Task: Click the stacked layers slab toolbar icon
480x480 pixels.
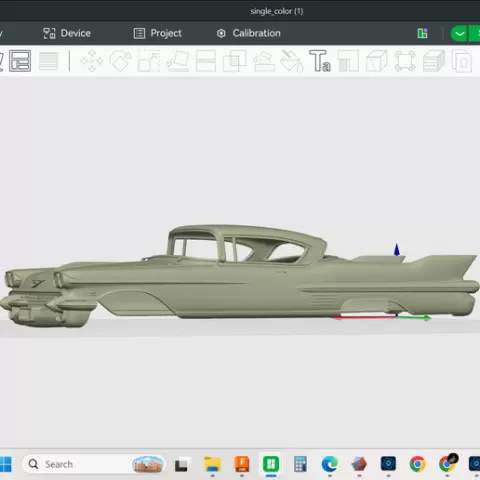Action: (x=434, y=61)
